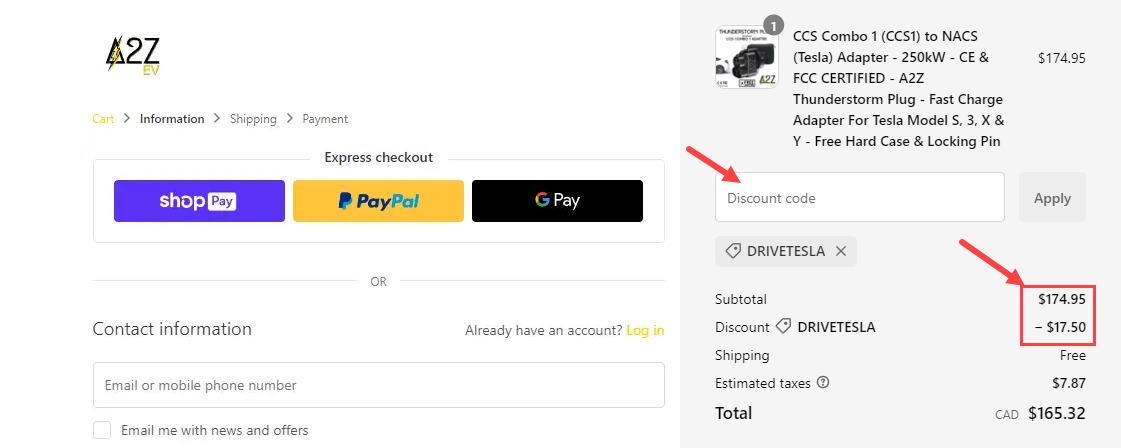Image resolution: width=1121 pixels, height=448 pixels.
Task: Select the Information breadcrumb step
Action: point(172,119)
